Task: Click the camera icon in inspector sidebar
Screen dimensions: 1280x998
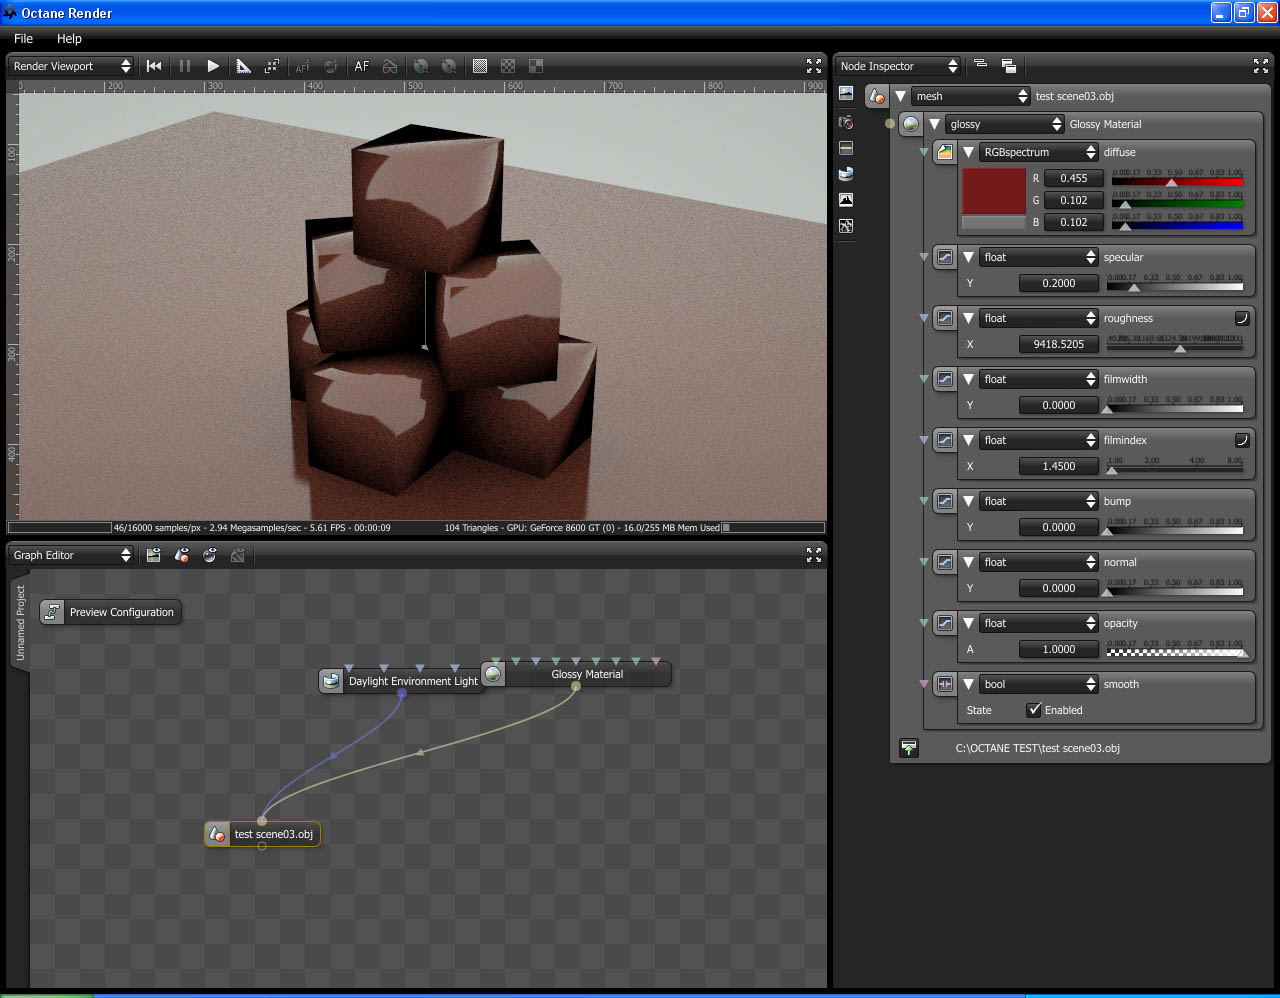Action: coord(846,121)
